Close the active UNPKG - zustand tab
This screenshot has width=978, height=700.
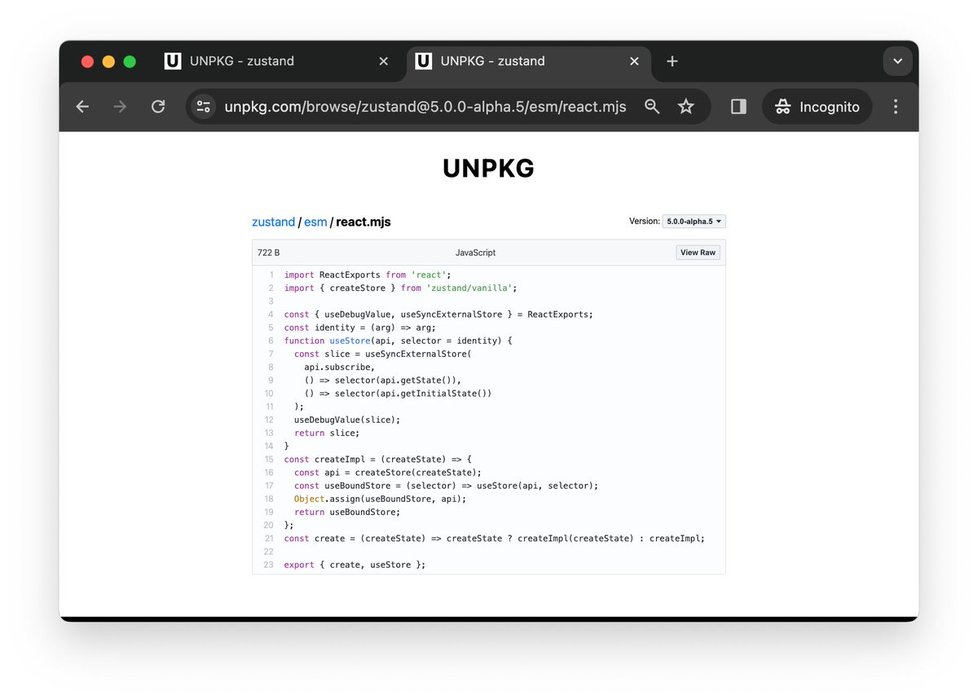point(634,61)
